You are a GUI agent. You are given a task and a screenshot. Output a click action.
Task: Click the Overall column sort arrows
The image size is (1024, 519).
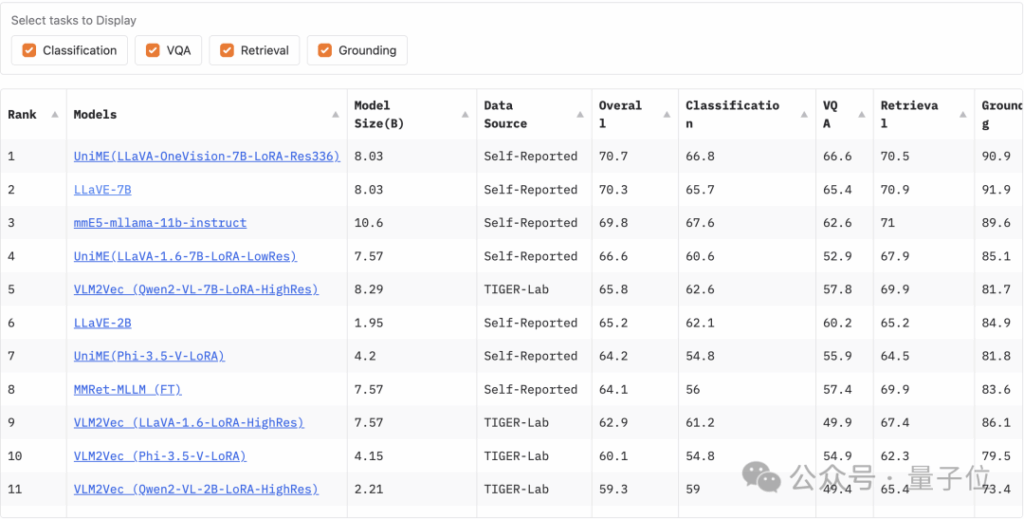click(x=666, y=115)
